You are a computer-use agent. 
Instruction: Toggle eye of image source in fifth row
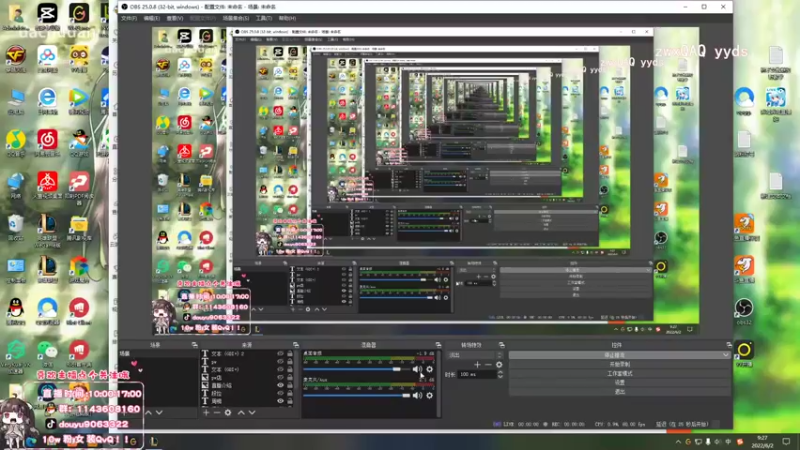click(x=280, y=385)
